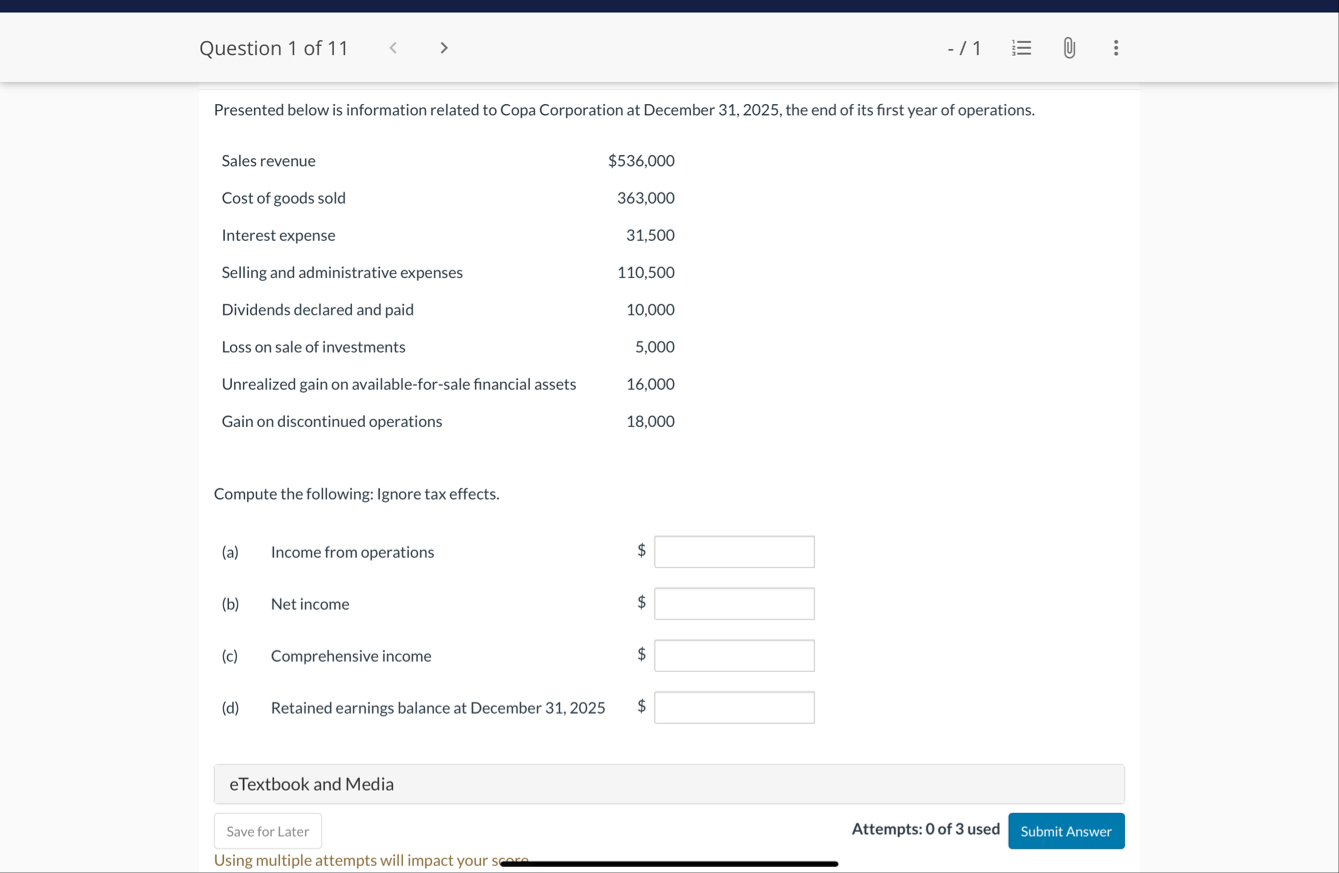This screenshot has height=873, width=1339.
Task: Click the Income from operations input field
Action: point(734,552)
